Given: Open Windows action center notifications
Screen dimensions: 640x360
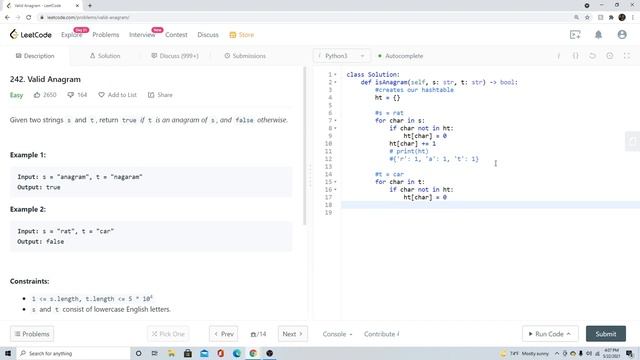Looking at the screenshot, I should (630, 353).
